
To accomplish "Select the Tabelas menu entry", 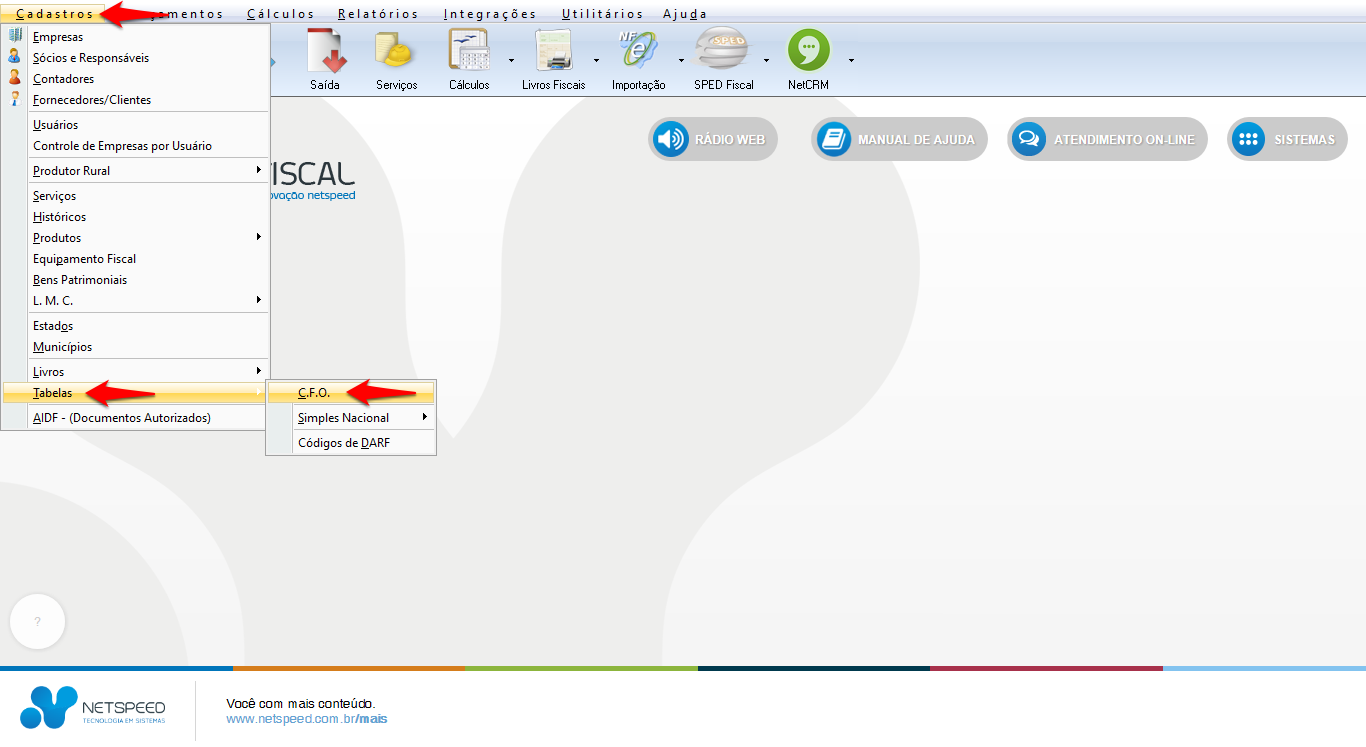I will (136, 392).
